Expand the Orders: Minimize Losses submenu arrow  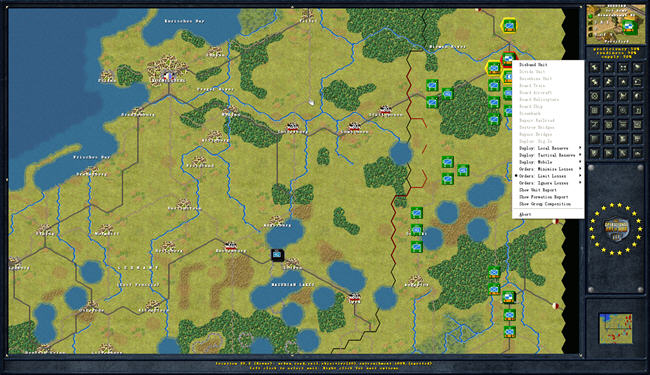(580, 169)
